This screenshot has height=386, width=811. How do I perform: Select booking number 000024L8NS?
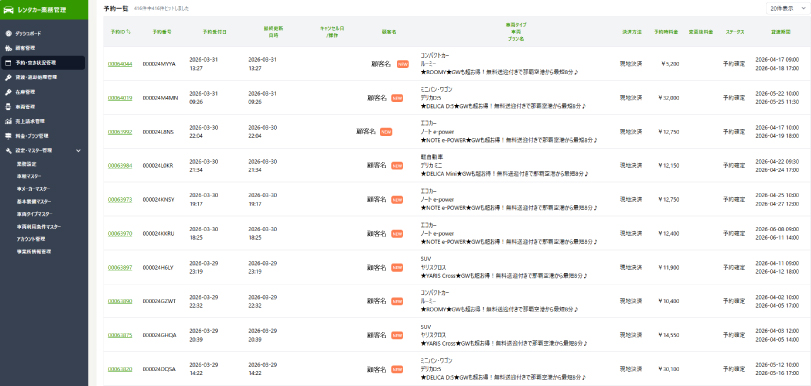pyautogui.click(x=158, y=132)
